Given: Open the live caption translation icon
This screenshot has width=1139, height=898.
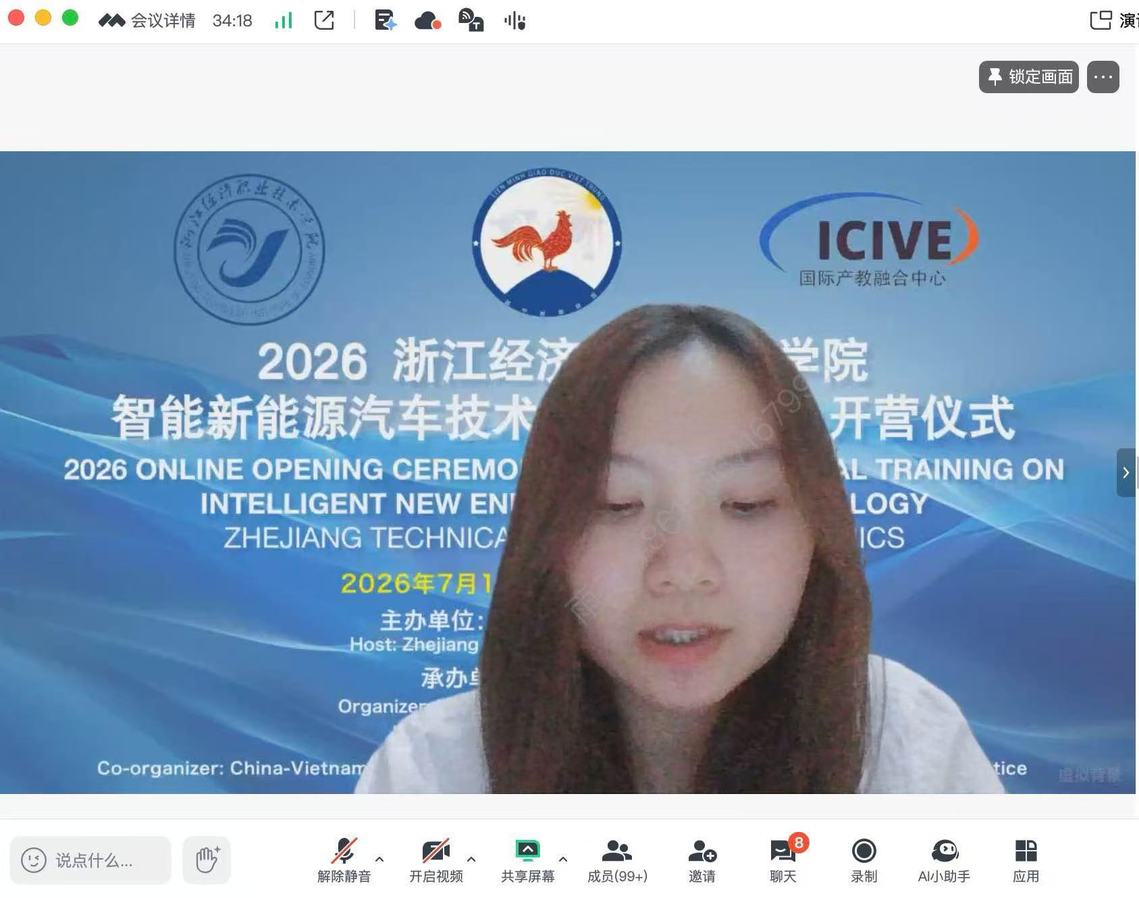Looking at the screenshot, I should 471,20.
